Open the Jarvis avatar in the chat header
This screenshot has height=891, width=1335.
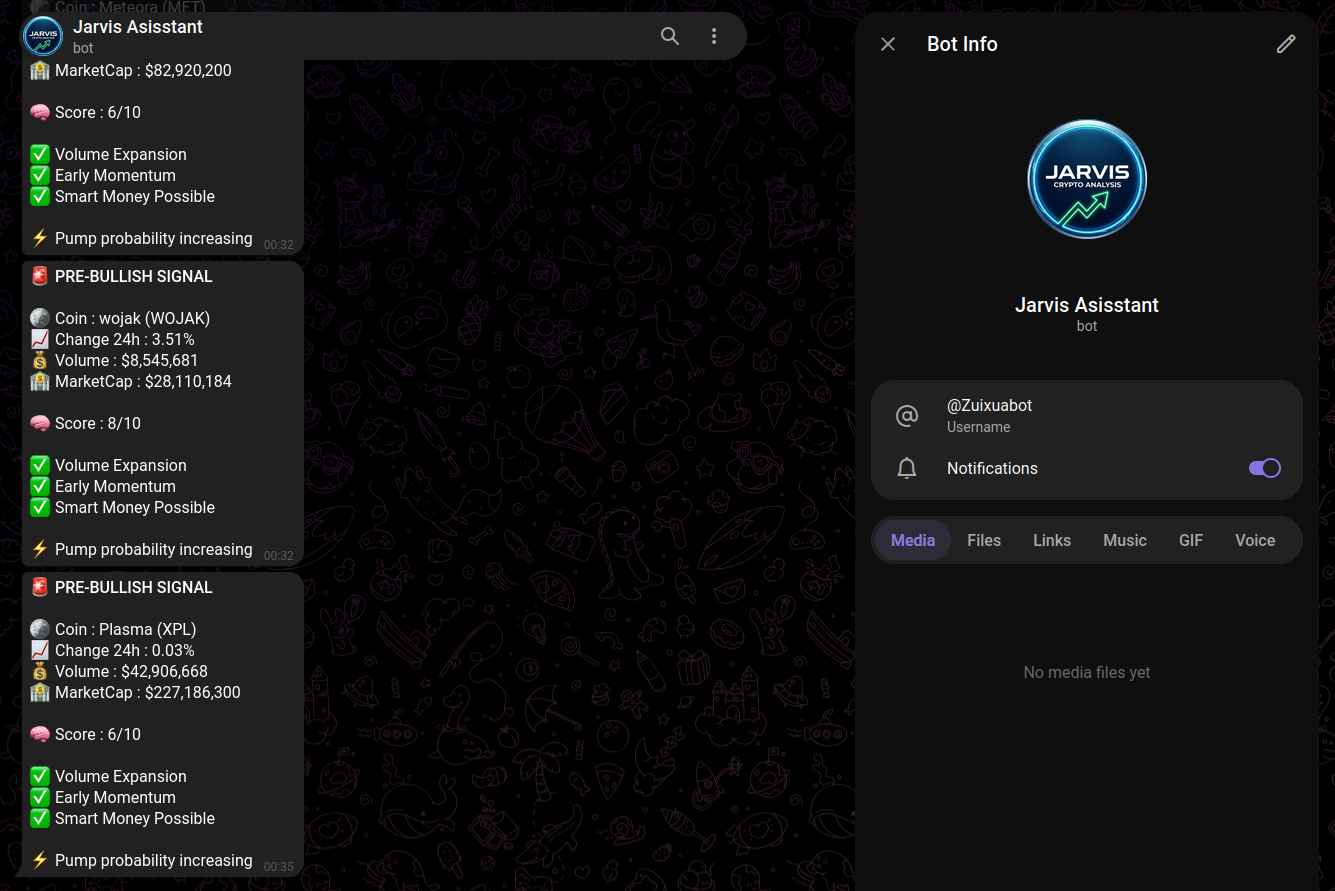(x=43, y=36)
